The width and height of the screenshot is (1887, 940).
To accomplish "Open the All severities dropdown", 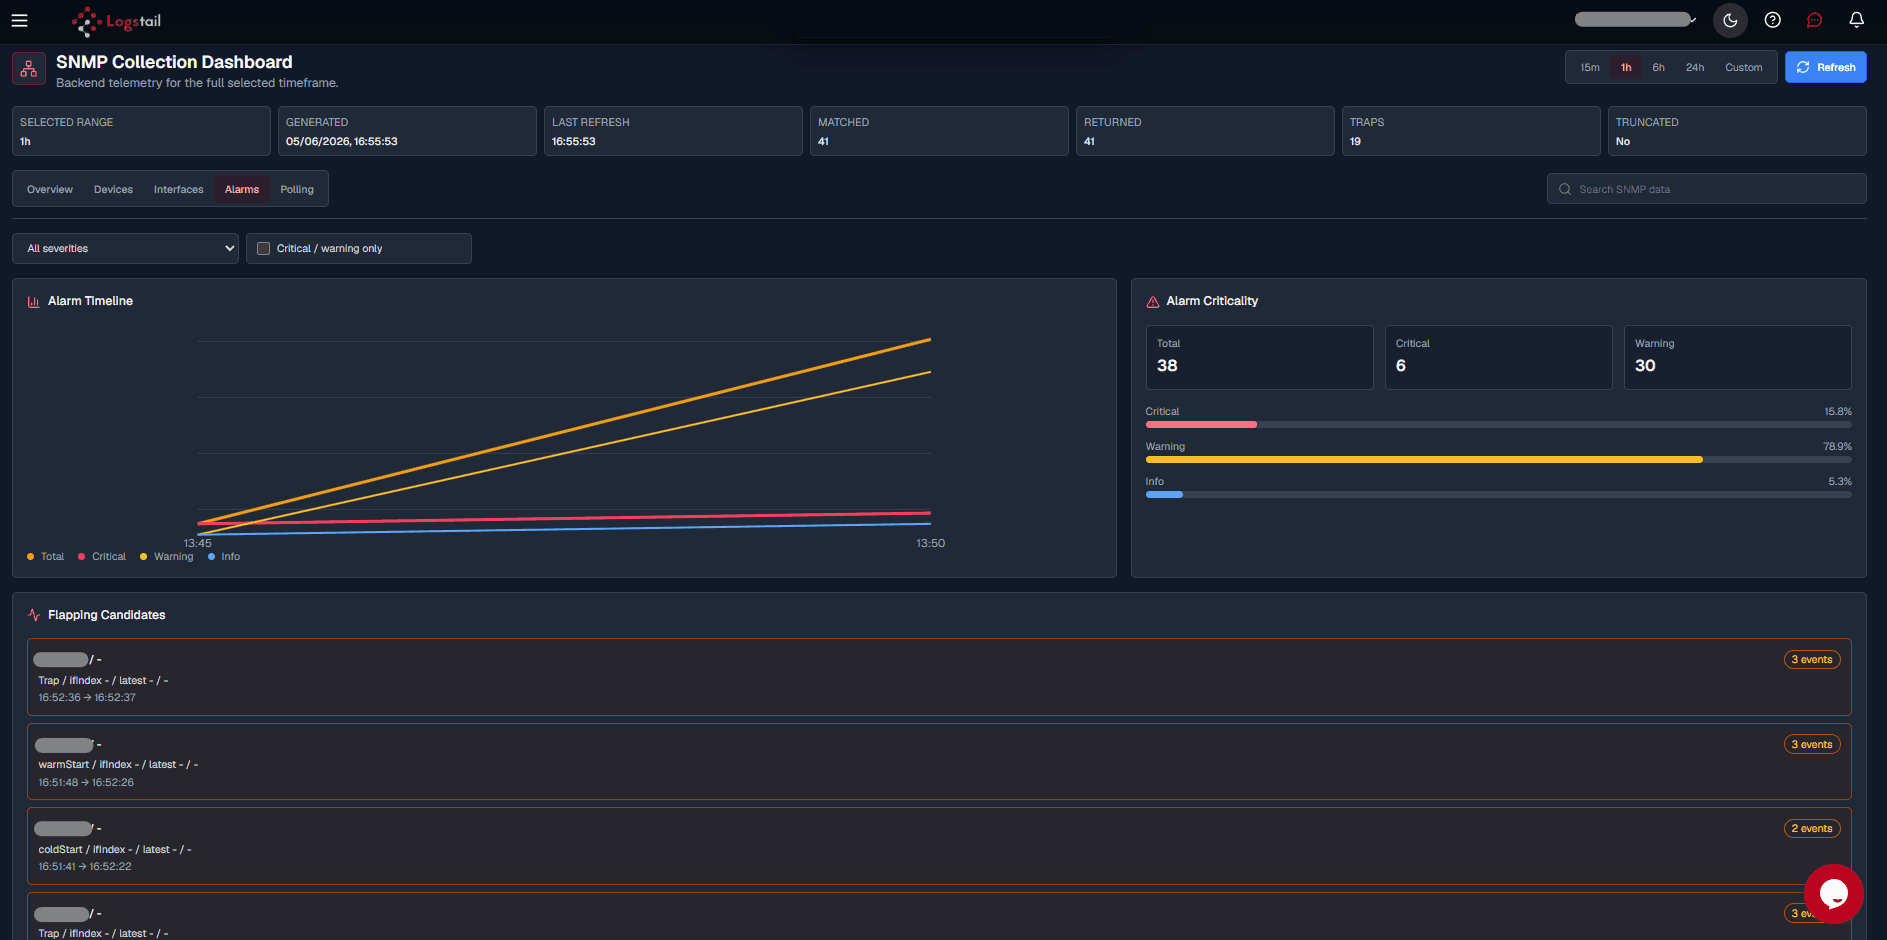I will tap(125, 248).
